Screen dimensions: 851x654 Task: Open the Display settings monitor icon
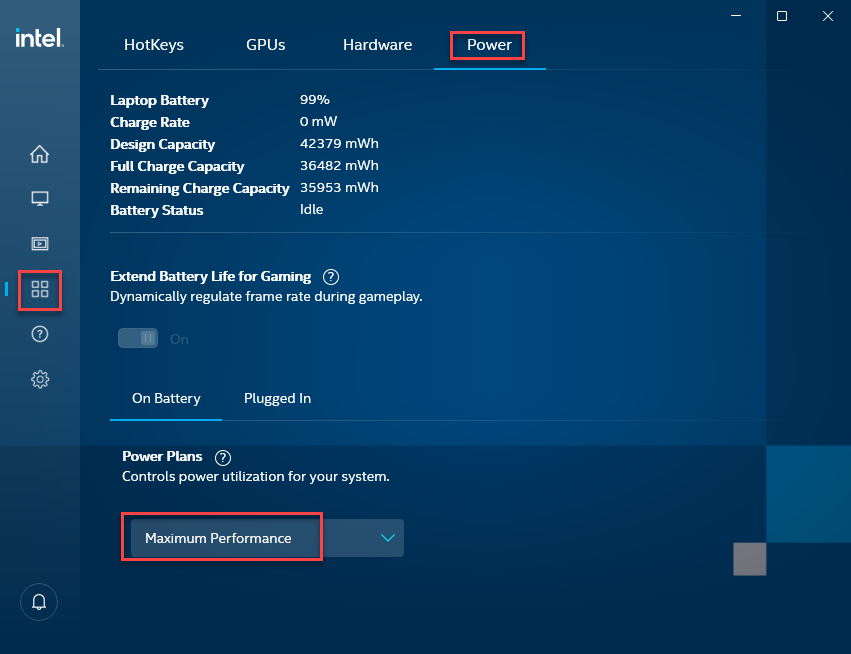click(40, 199)
